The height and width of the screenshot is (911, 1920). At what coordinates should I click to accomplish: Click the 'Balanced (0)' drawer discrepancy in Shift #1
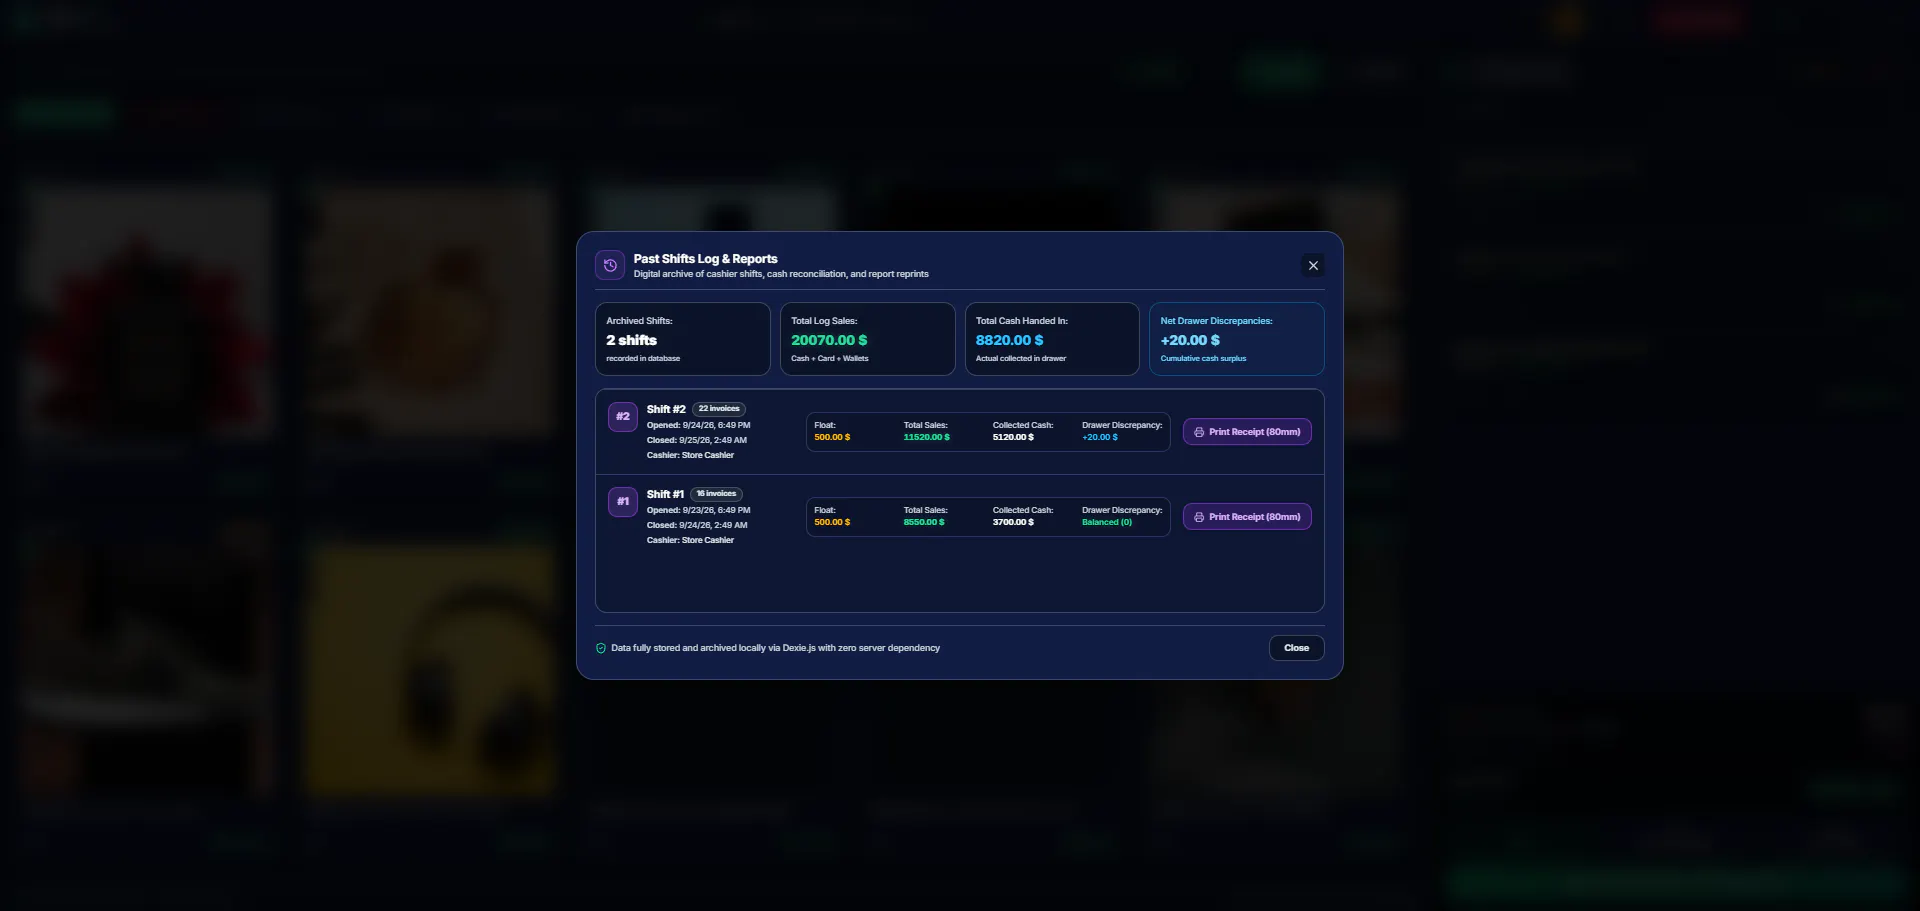tap(1107, 522)
